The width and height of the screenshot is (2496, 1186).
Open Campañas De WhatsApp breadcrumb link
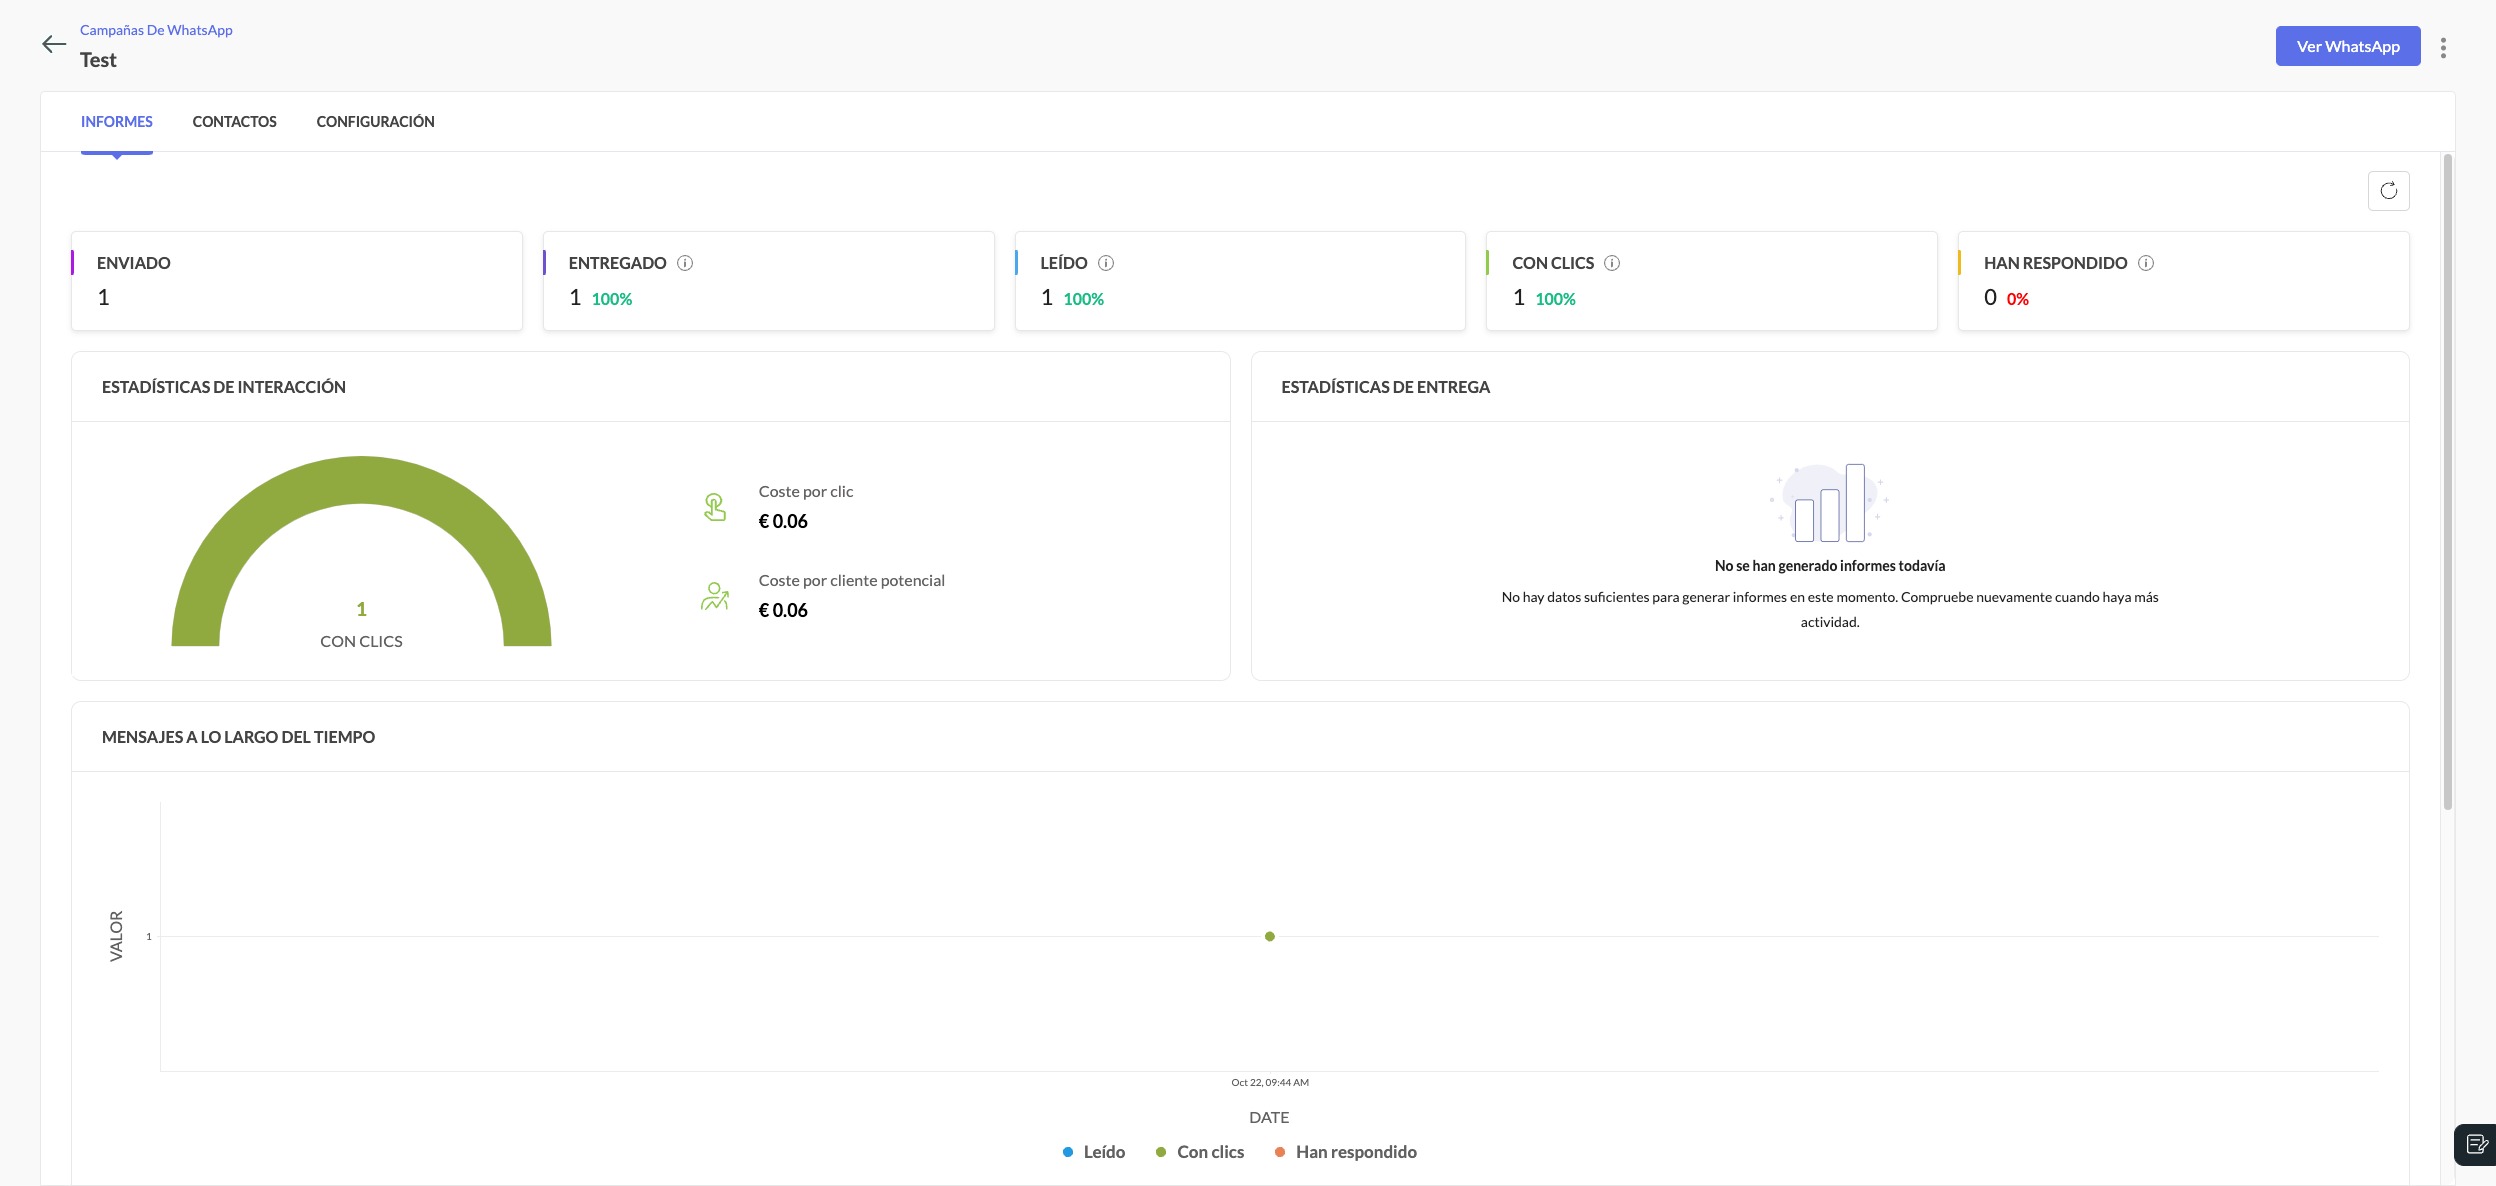click(156, 30)
